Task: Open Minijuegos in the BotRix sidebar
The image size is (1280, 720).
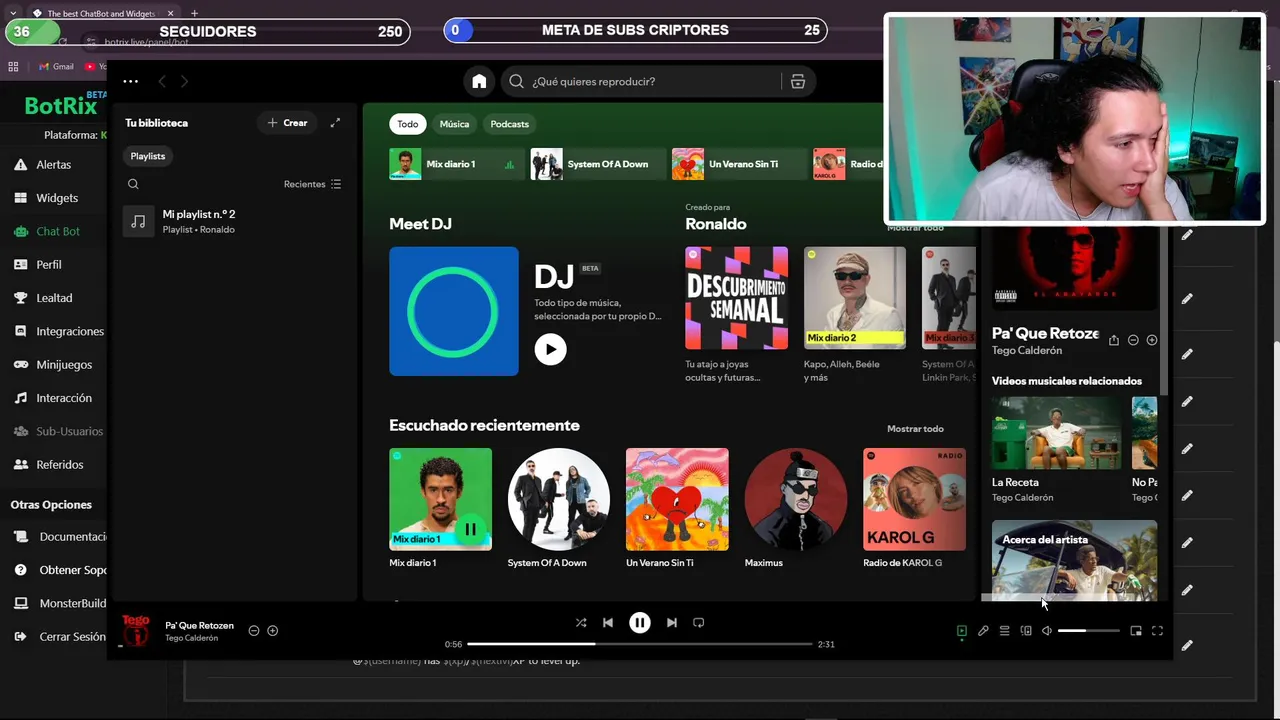Action: pos(64,365)
